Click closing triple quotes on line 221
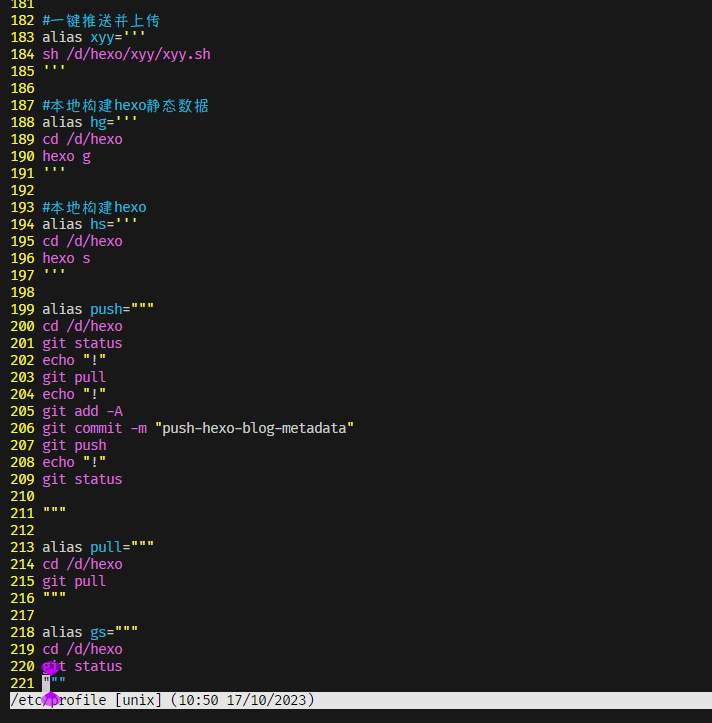This screenshot has height=723, width=712. (54, 681)
